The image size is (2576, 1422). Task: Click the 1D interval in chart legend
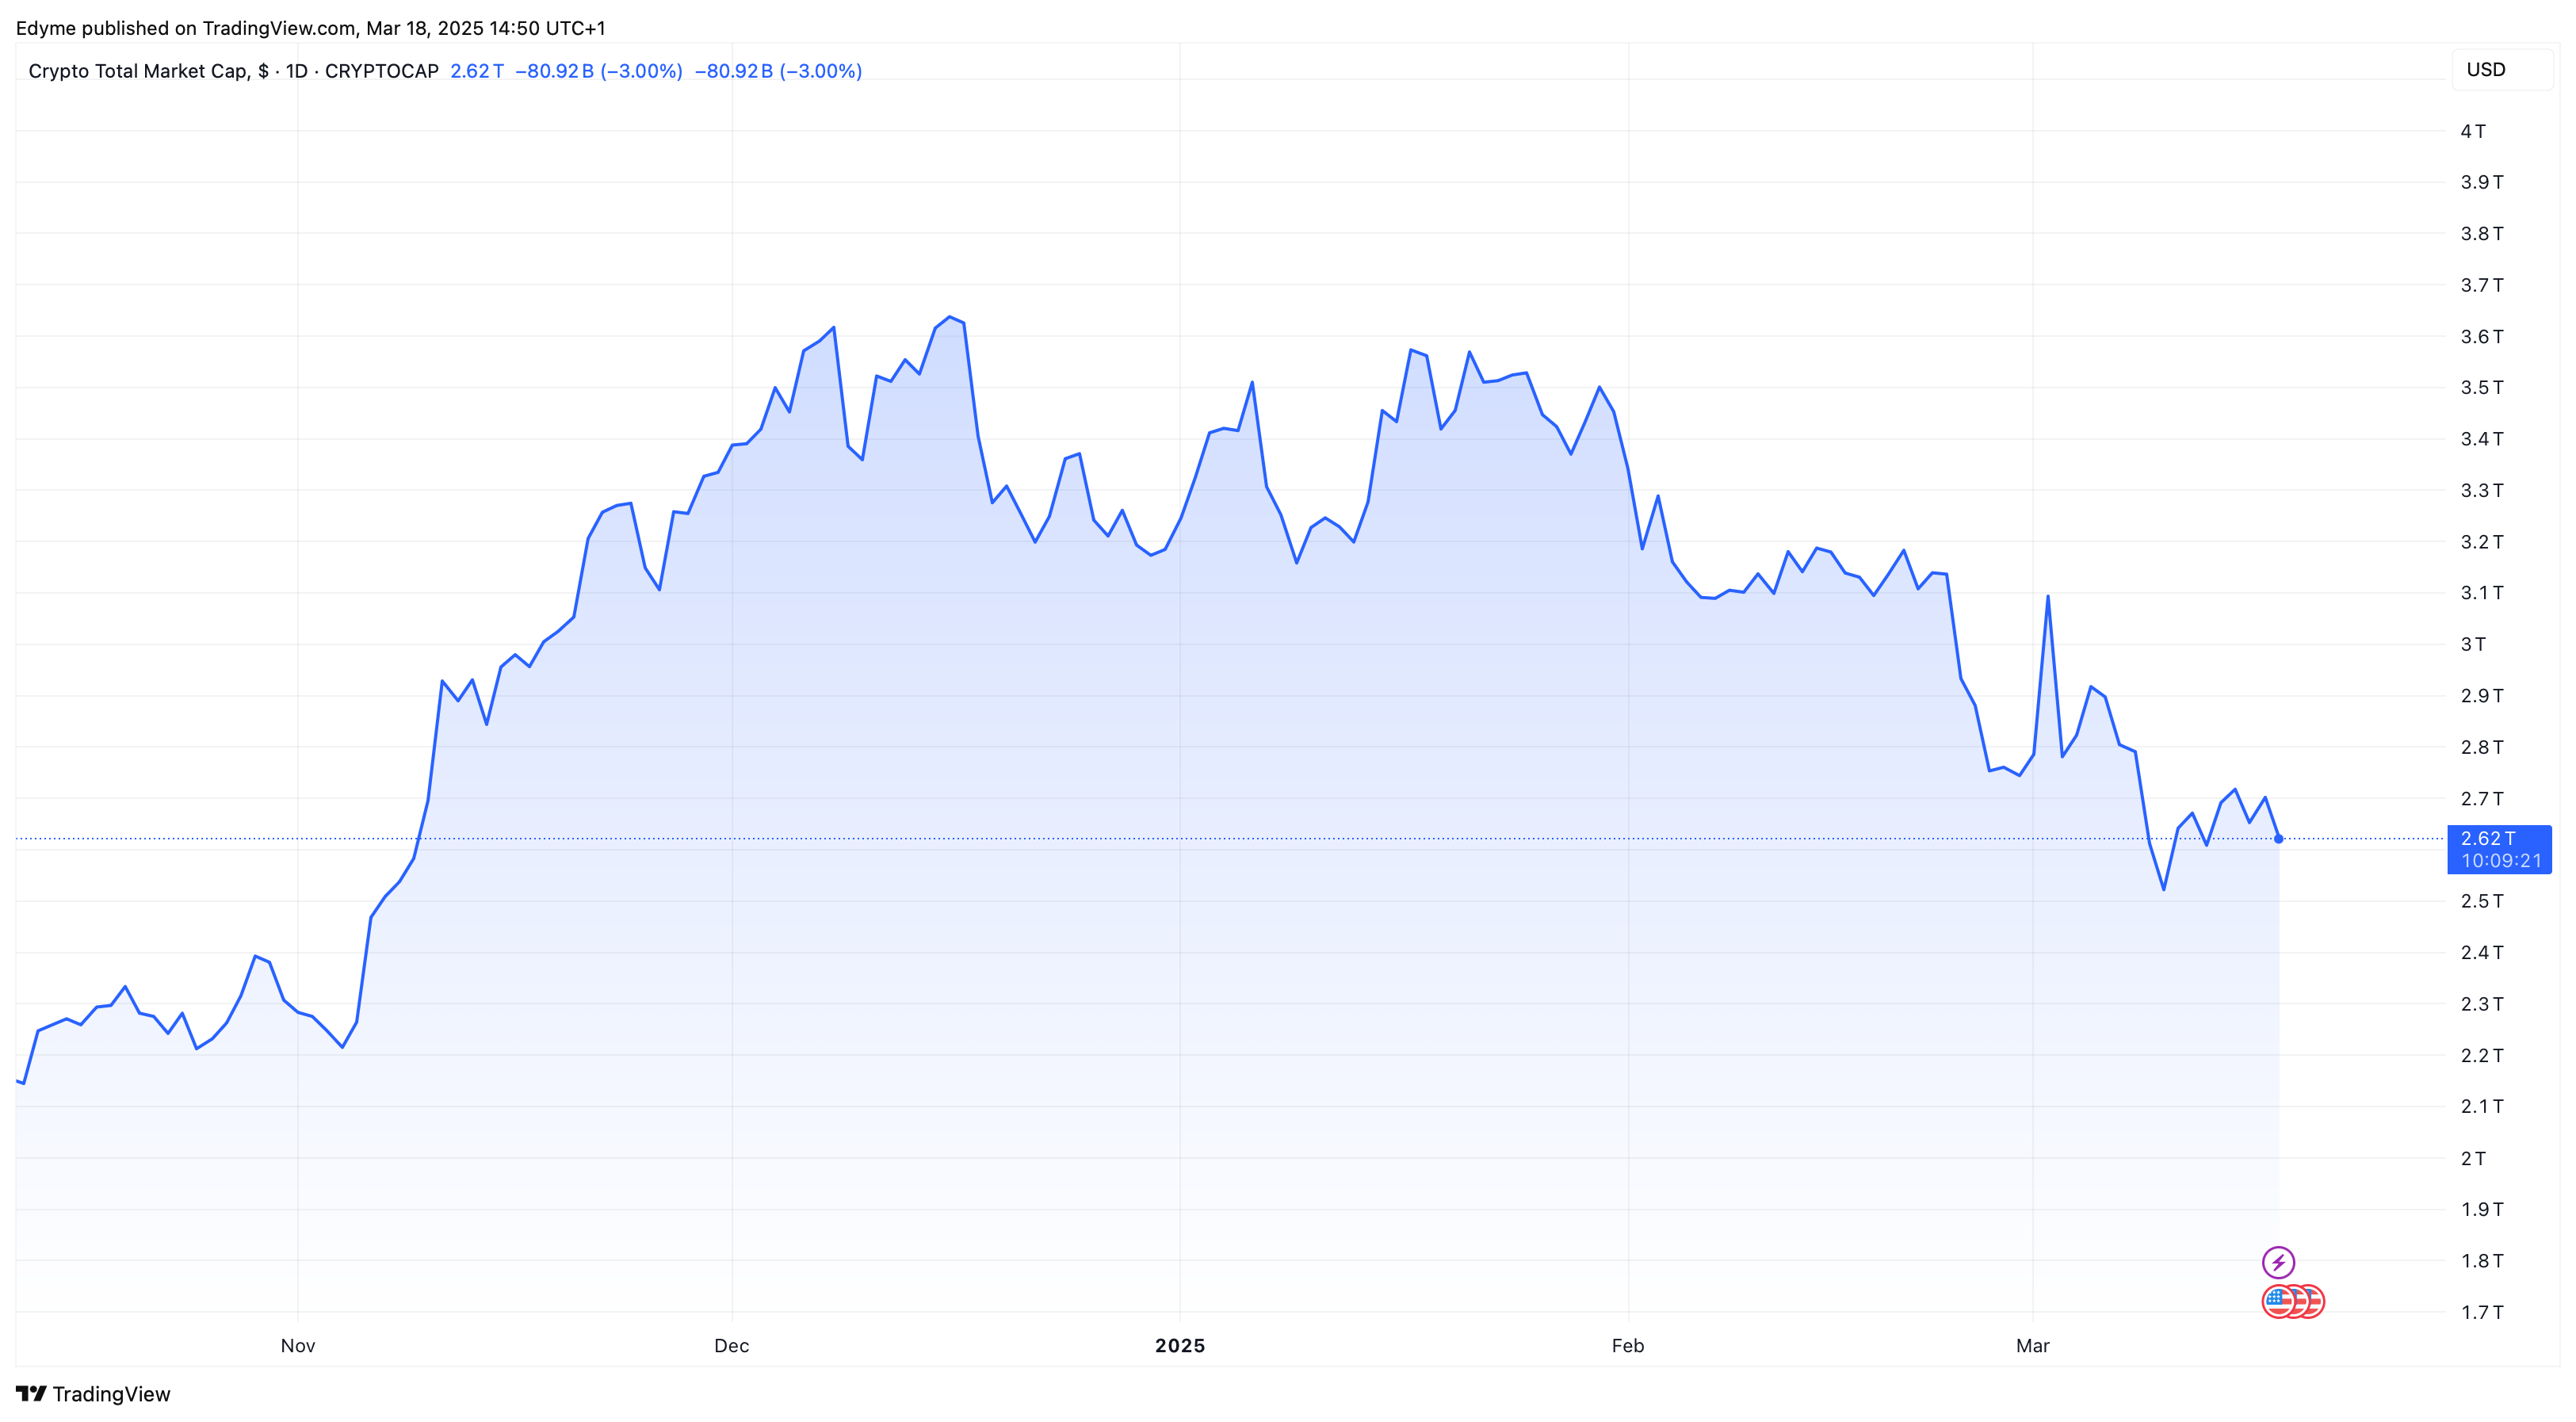tap(296, 71)
